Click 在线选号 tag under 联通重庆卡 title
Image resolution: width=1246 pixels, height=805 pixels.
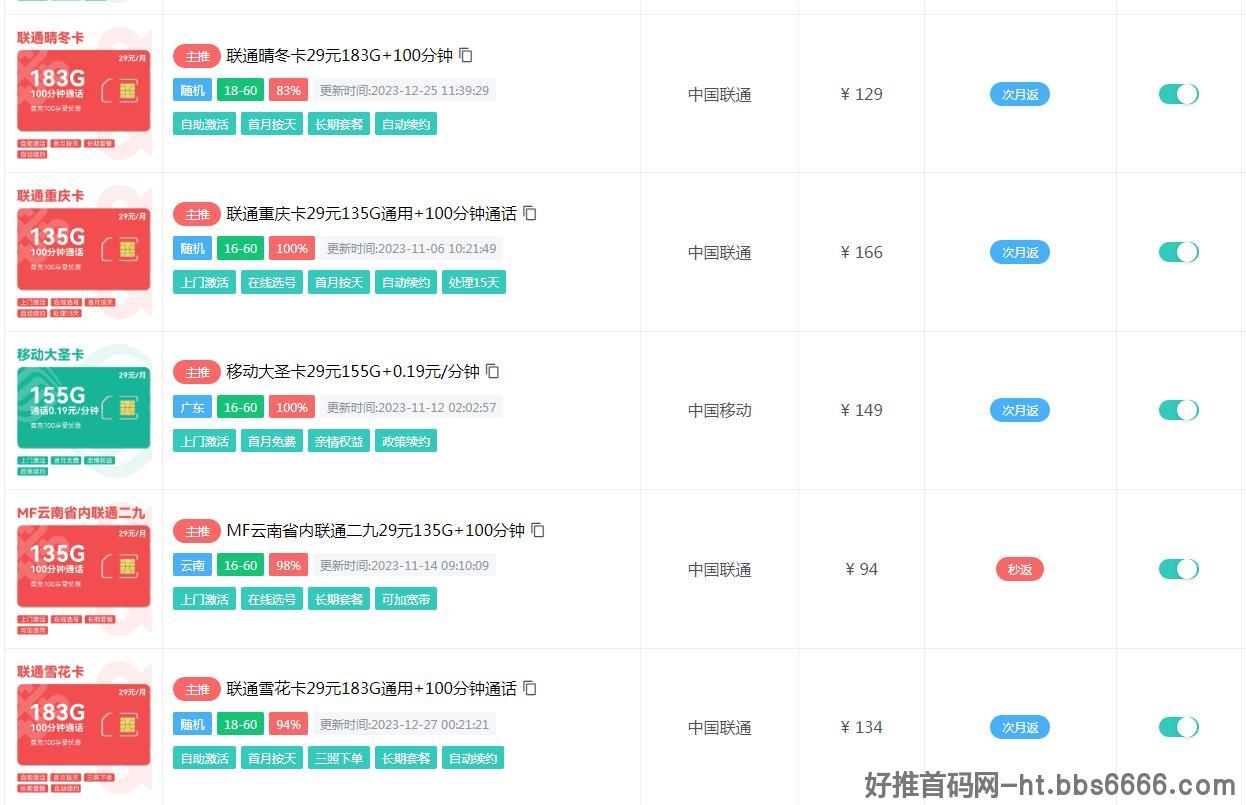[272, 282]
